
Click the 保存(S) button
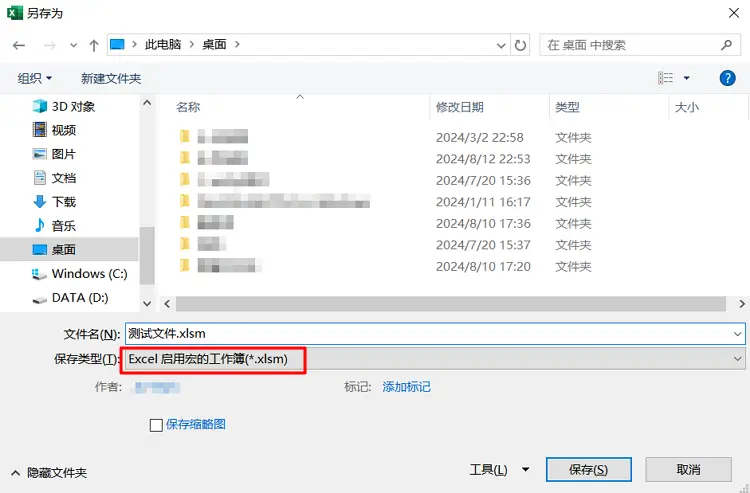[588, 470]
